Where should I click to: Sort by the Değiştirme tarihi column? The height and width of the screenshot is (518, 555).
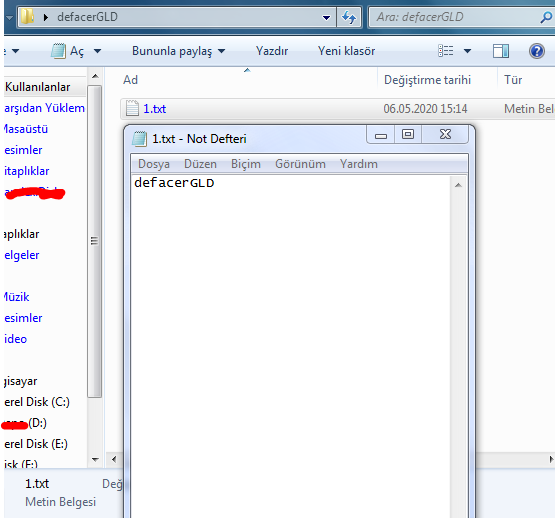pyautogui.click(x=427, y=80)
